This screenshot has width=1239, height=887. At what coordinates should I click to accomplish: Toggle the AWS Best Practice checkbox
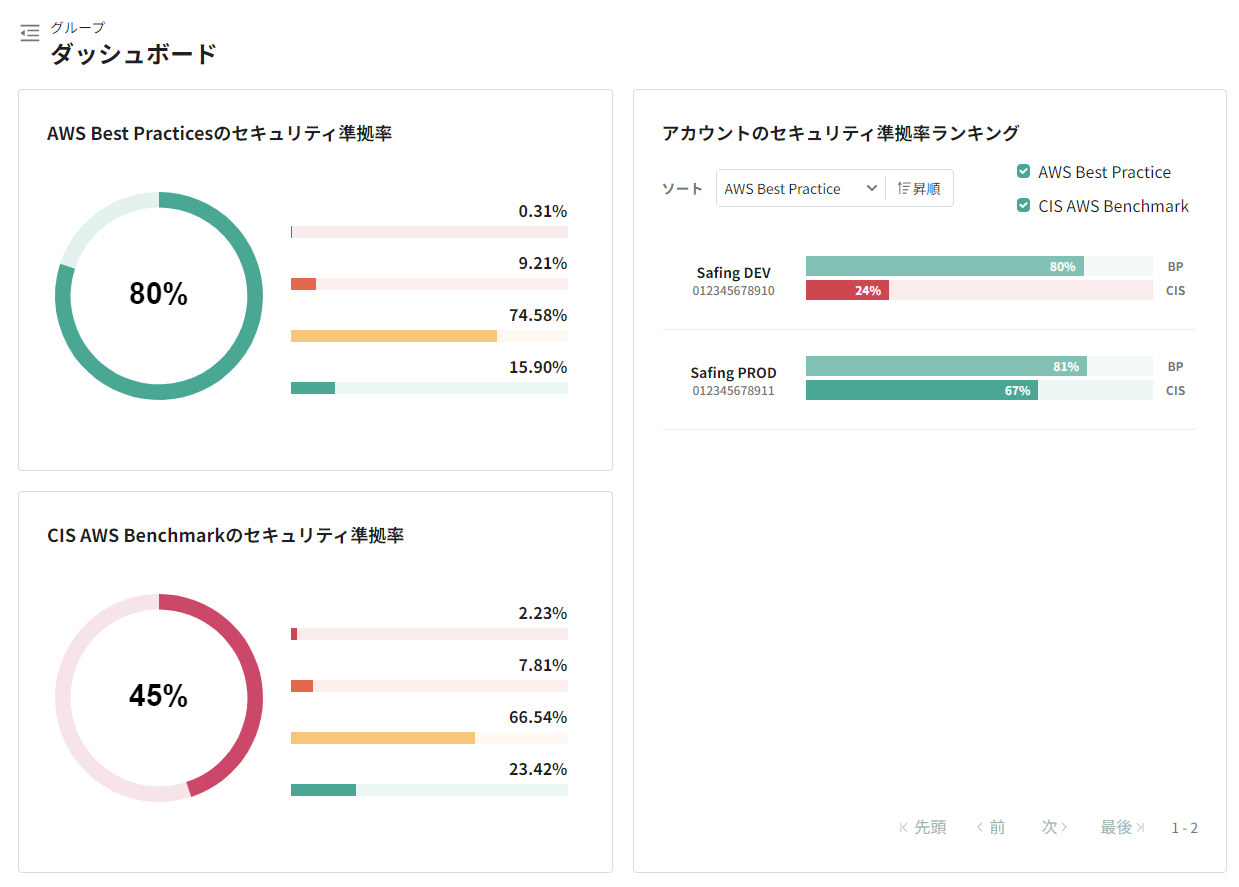point(1023,172)
